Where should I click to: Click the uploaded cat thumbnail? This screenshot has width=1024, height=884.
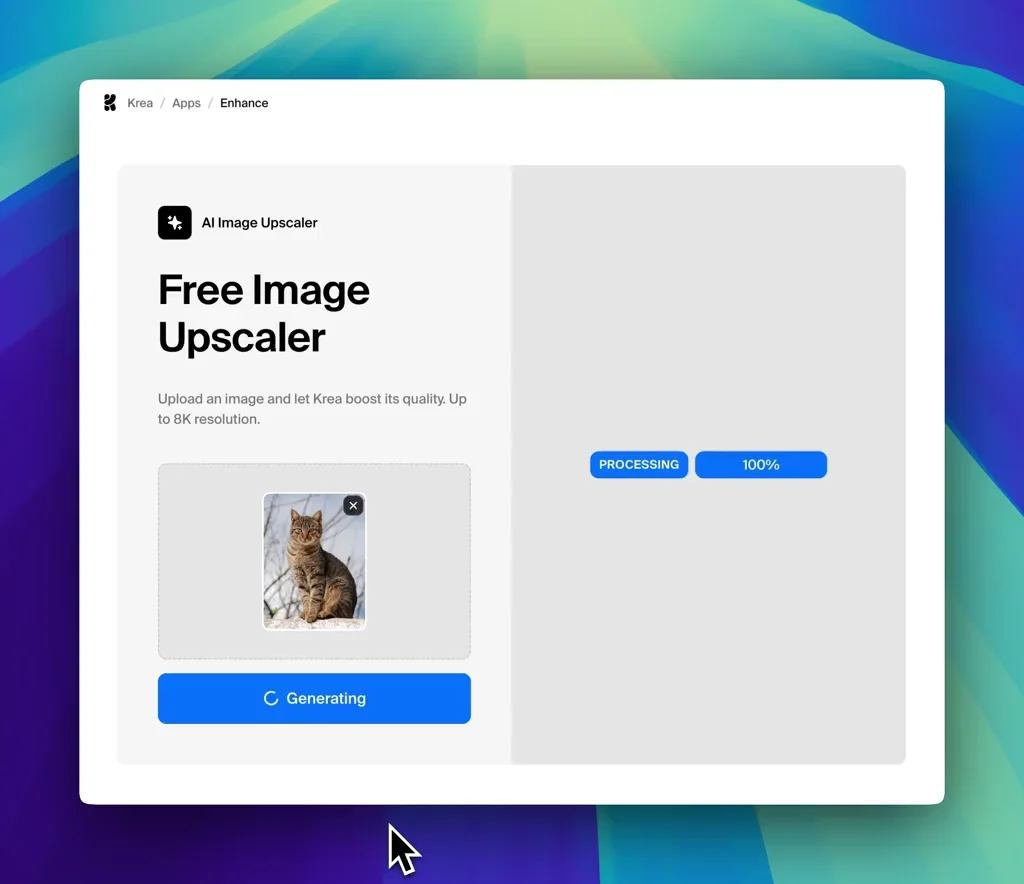coord(314,561)
